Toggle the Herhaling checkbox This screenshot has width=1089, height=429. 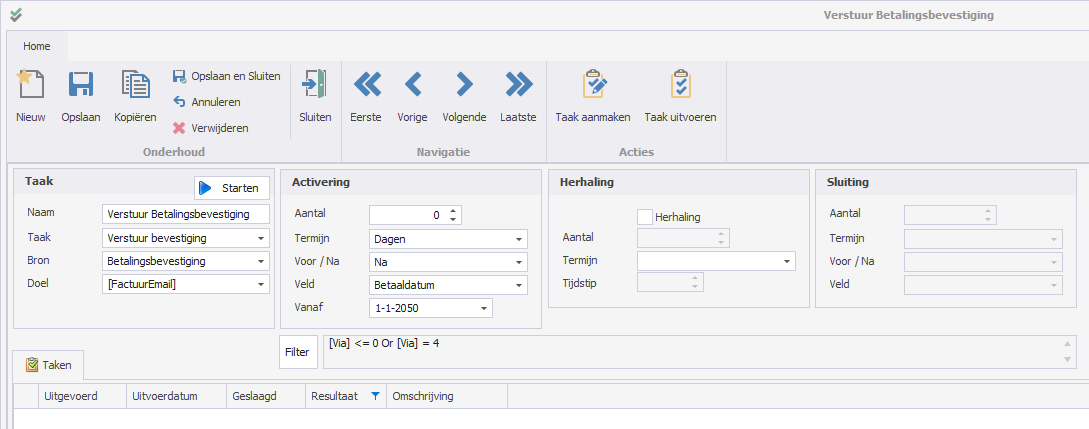[x=645, y=217]
